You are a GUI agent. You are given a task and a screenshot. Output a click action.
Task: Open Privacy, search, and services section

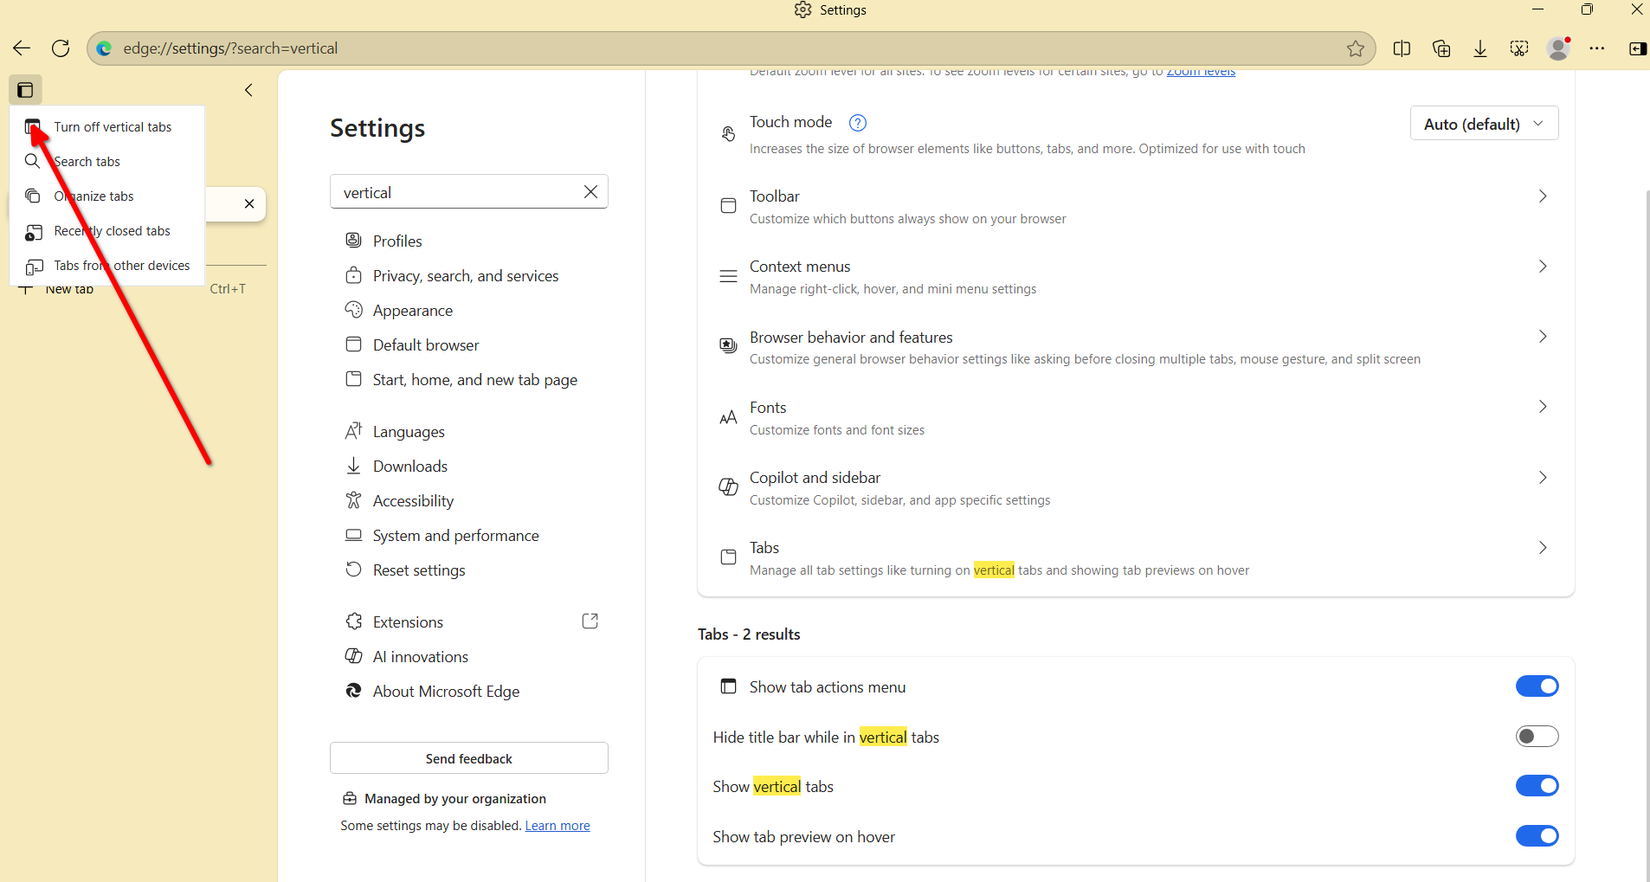click(x=465, y=276)
